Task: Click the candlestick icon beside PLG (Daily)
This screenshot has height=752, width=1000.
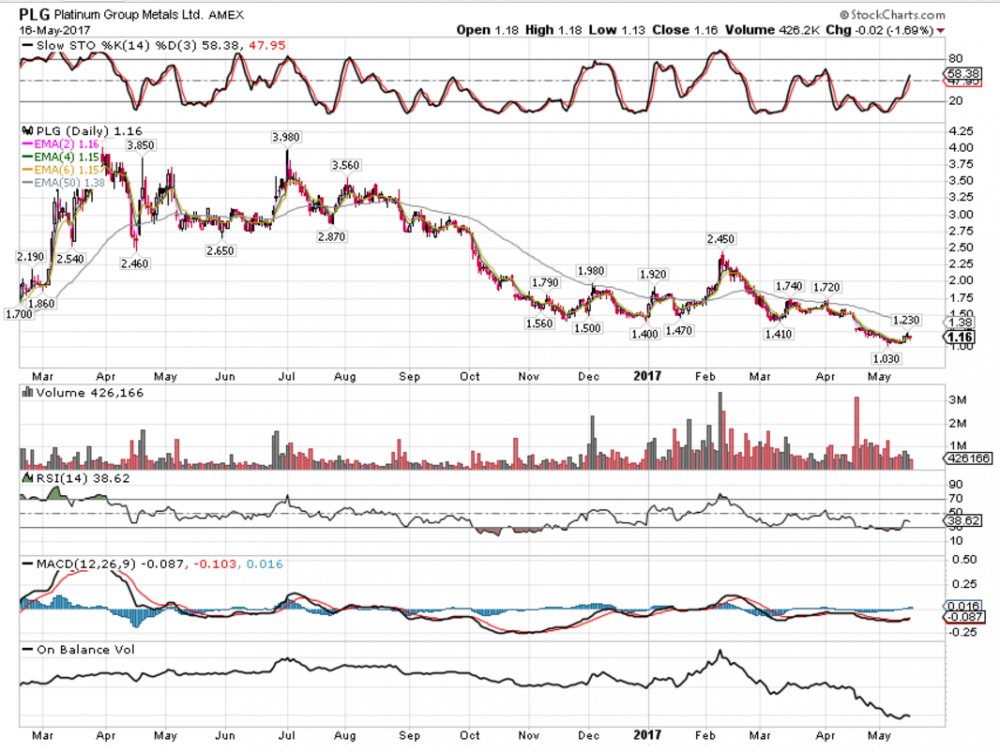Action: tap(27, 131)
